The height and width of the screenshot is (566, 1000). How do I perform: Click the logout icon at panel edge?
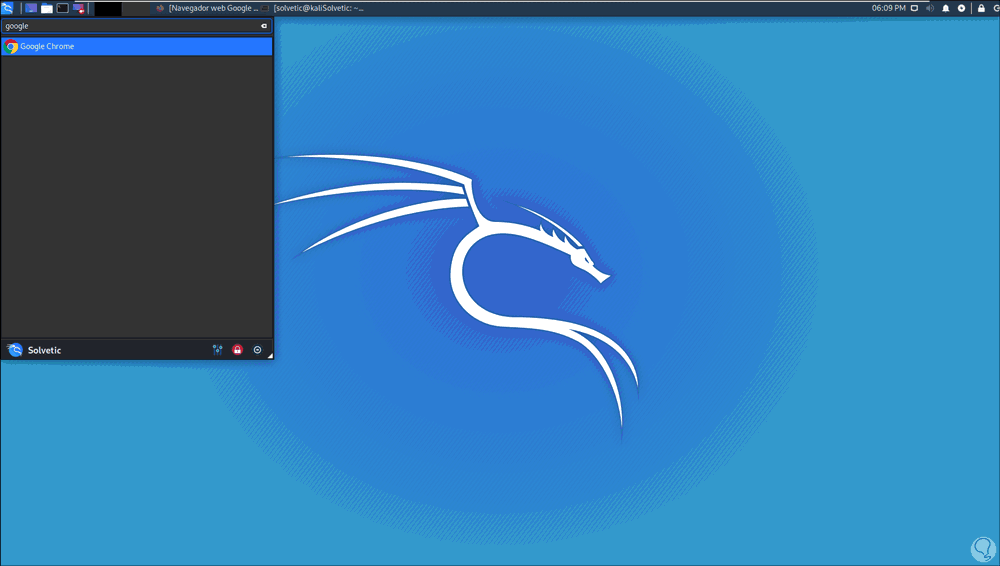coord(996,8)
